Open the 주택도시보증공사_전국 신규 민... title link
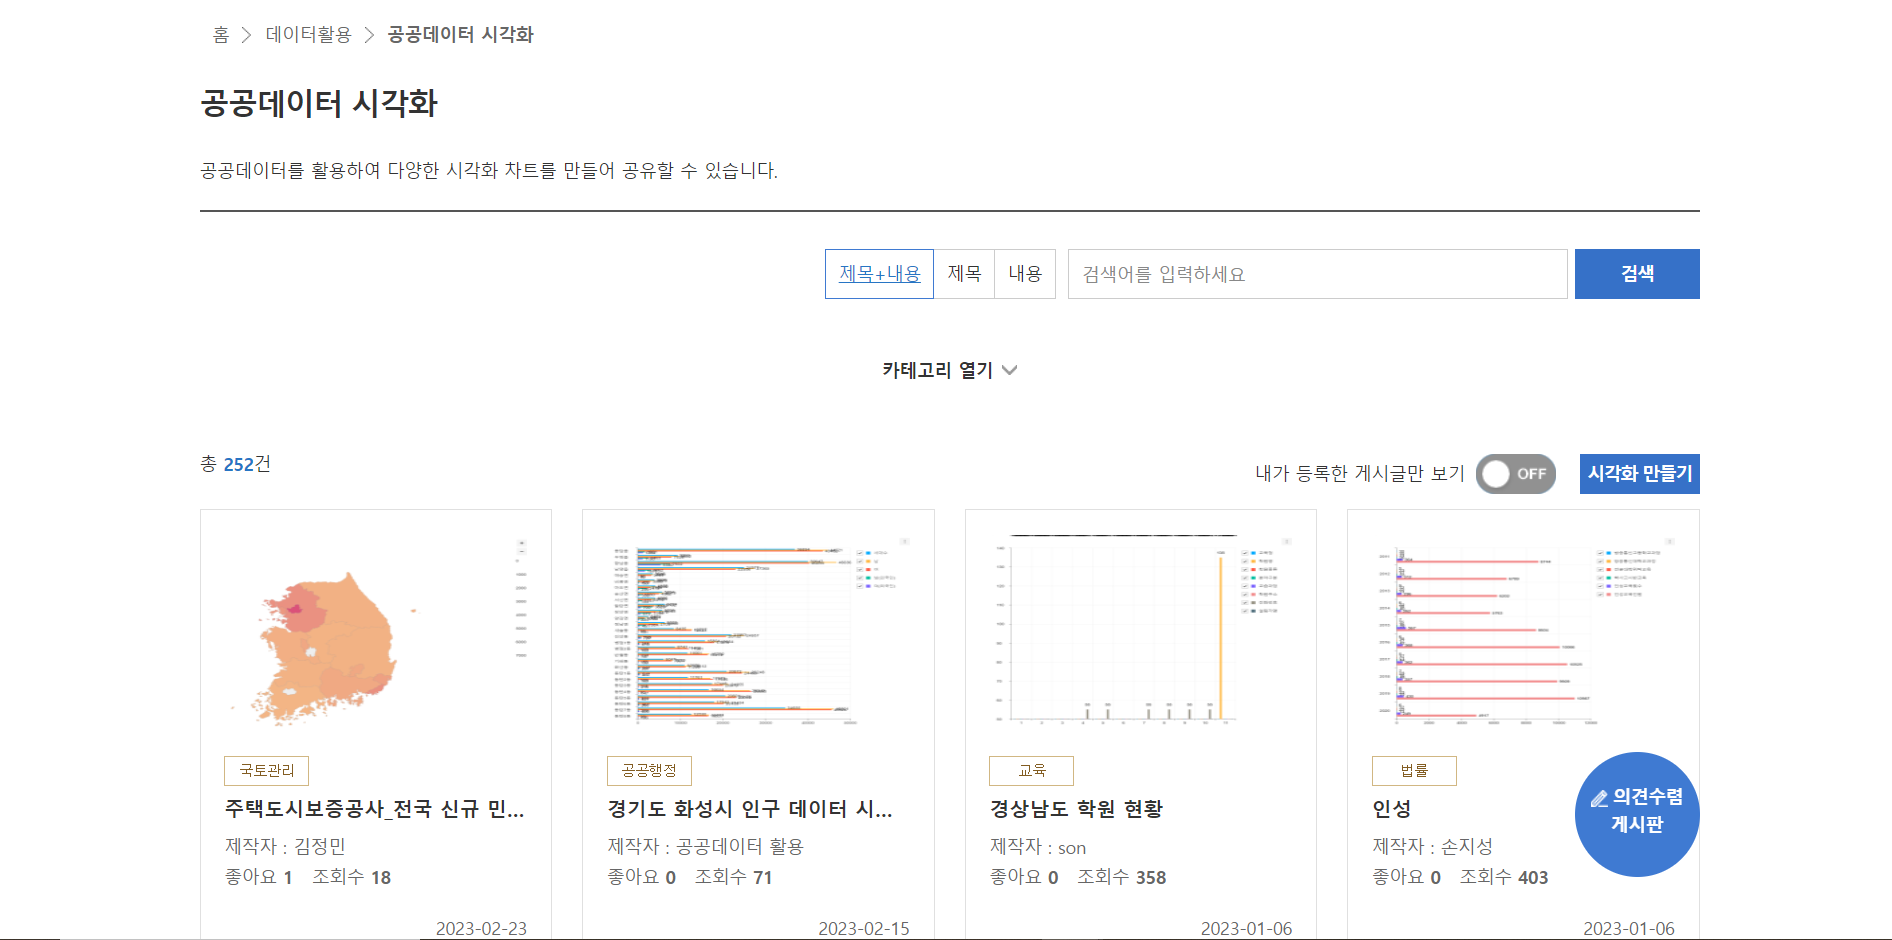Image resolution: width=1892 pixels, height=940 pixels. click(374, 809)
